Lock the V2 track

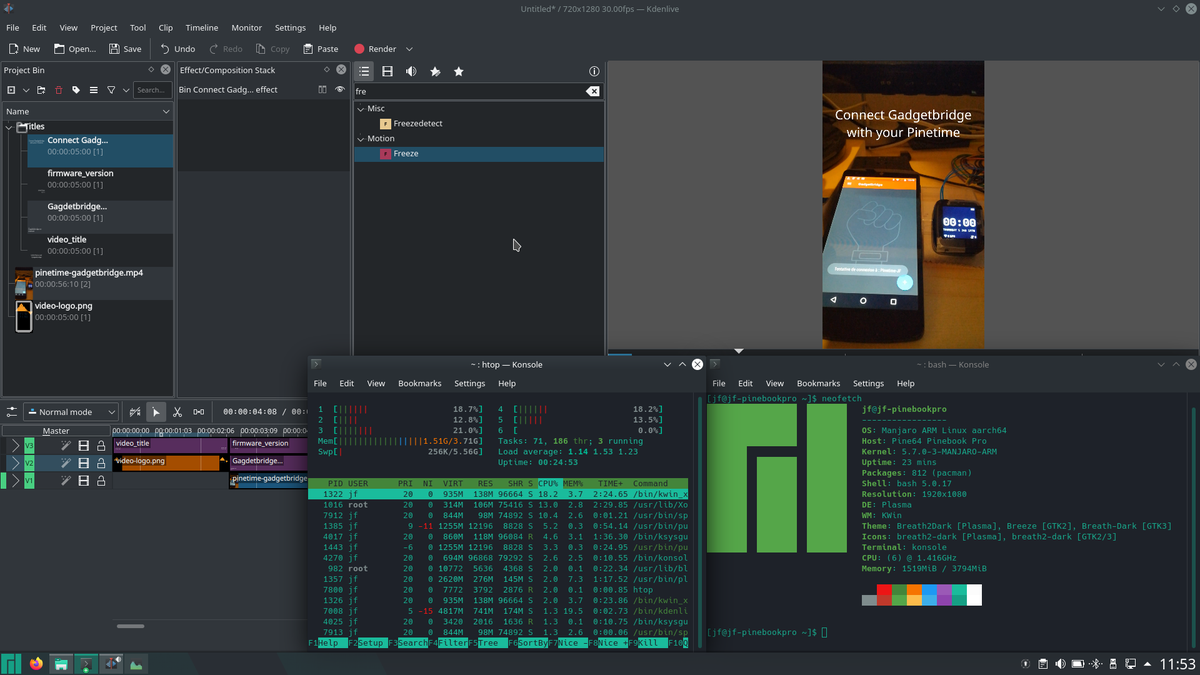click(101, 463)
